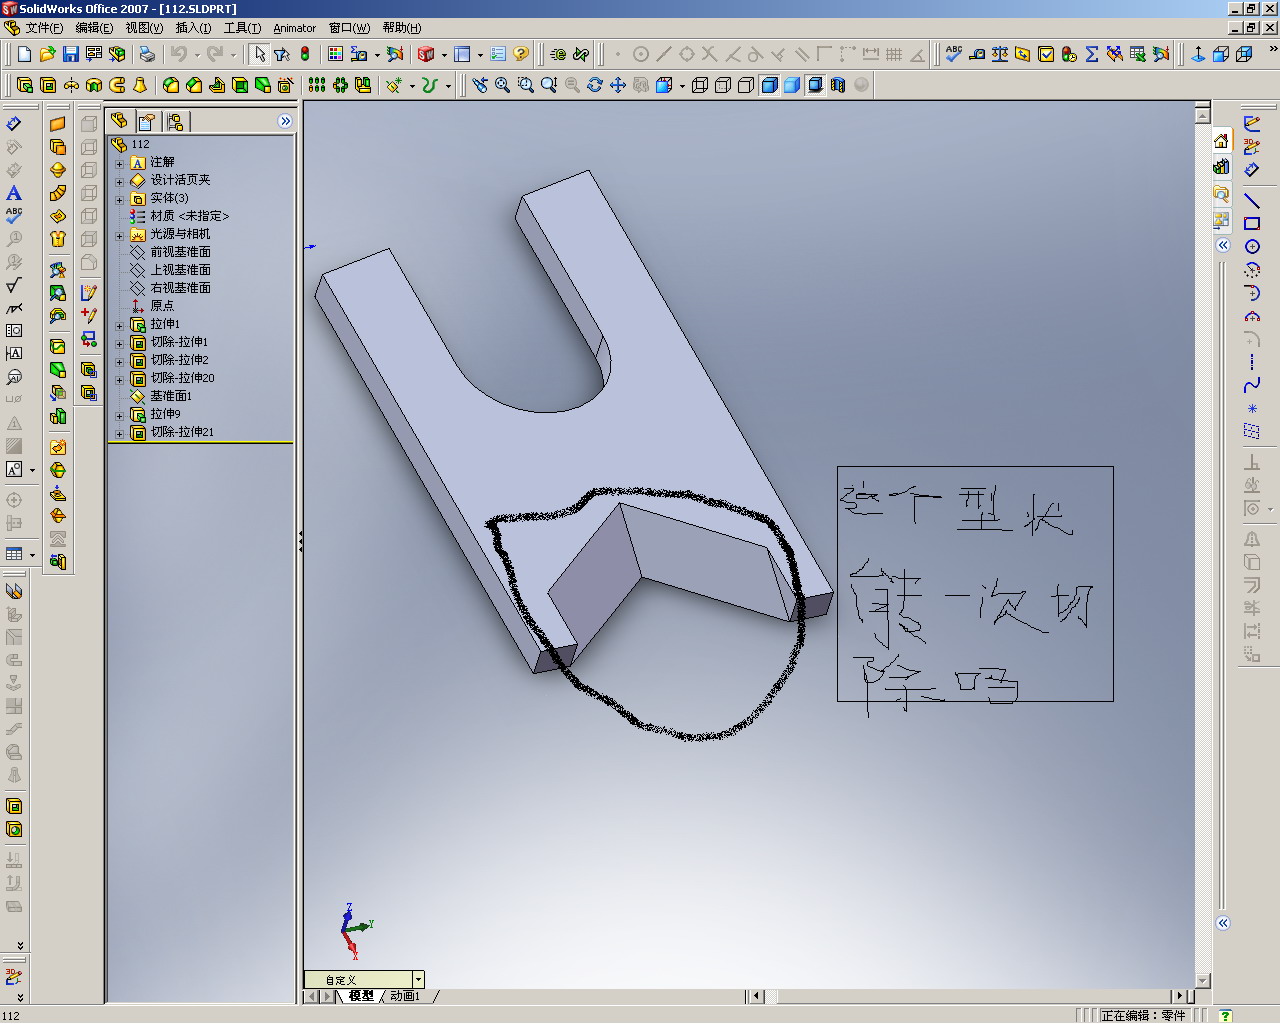This screenshot has height=1024, width=1280.
Task: Run the spelling checker ABC icon
Action: (x=954, y=54)
